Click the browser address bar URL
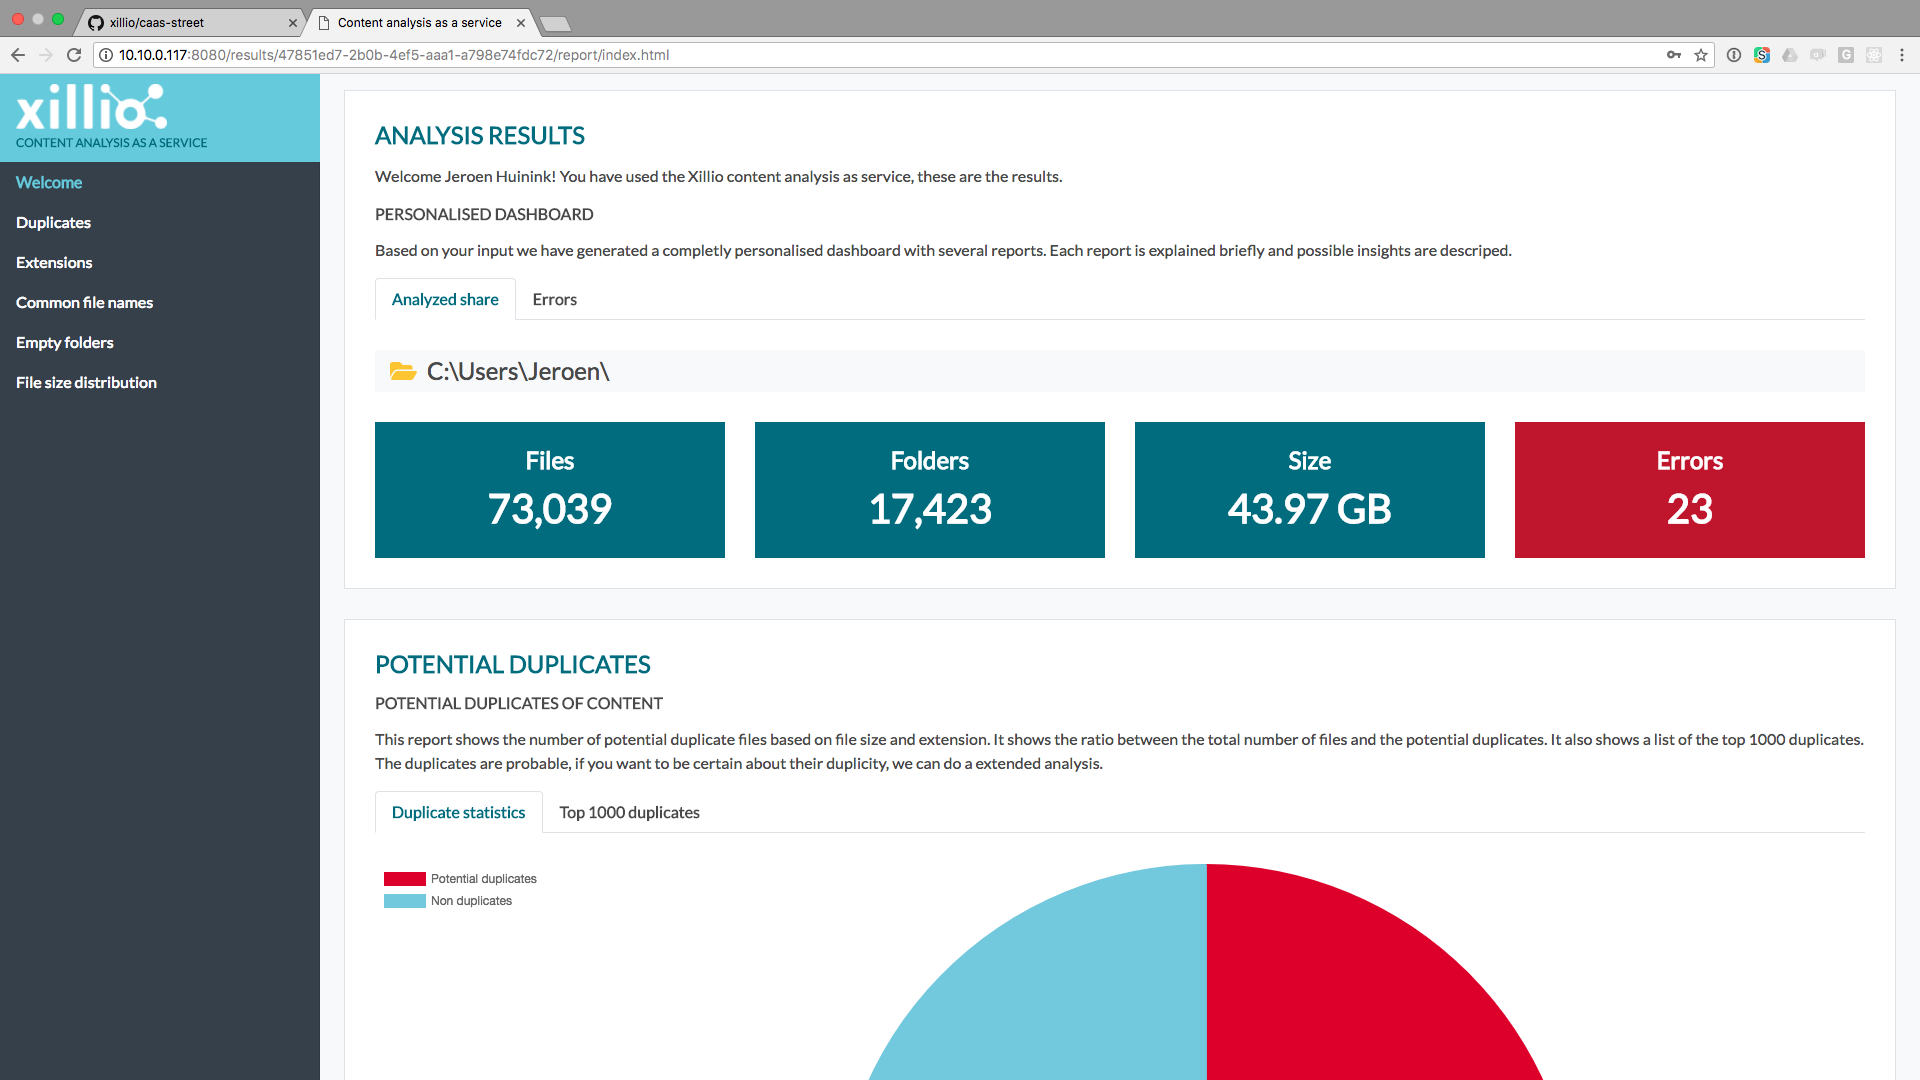Image resolution: width=1920 pixels, height=1080 pixels. tap(394, 55)
